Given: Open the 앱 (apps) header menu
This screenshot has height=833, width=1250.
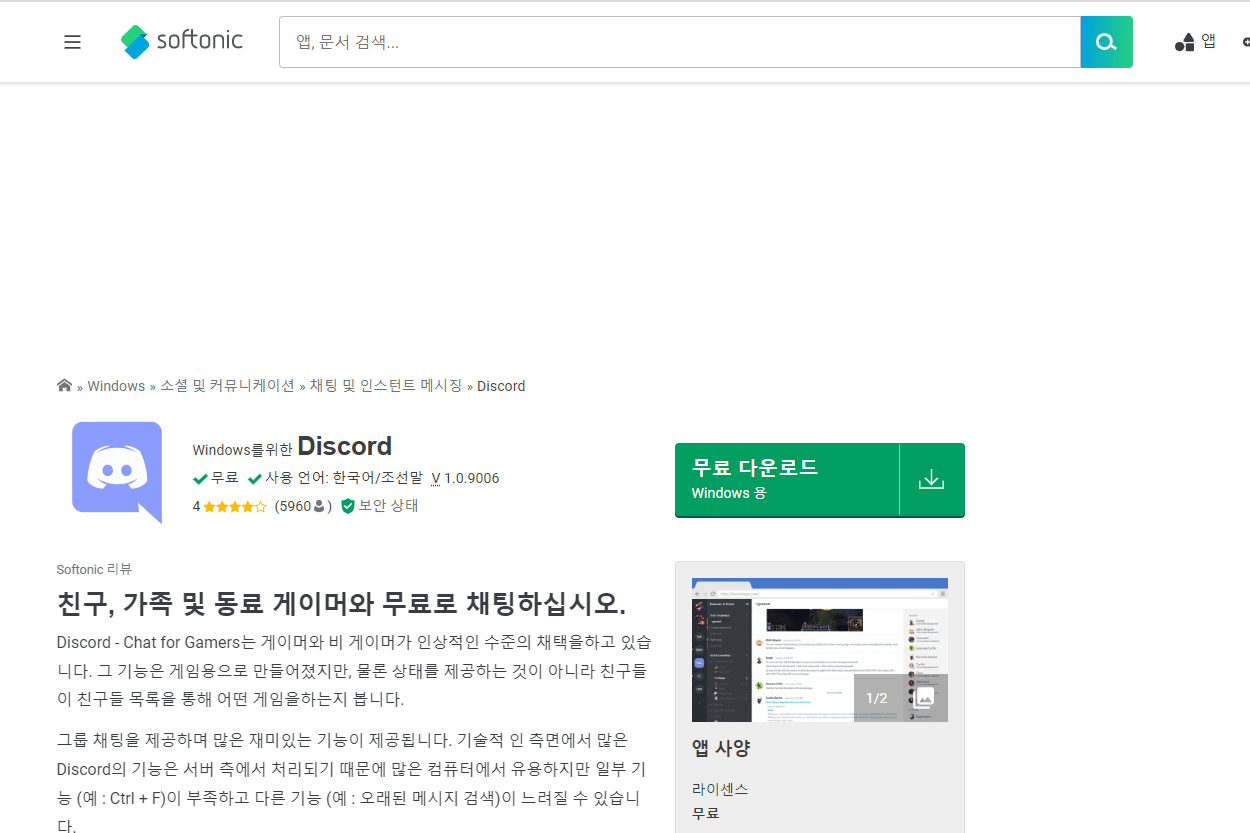Looking at the screenshot, I should [1196, 41].
